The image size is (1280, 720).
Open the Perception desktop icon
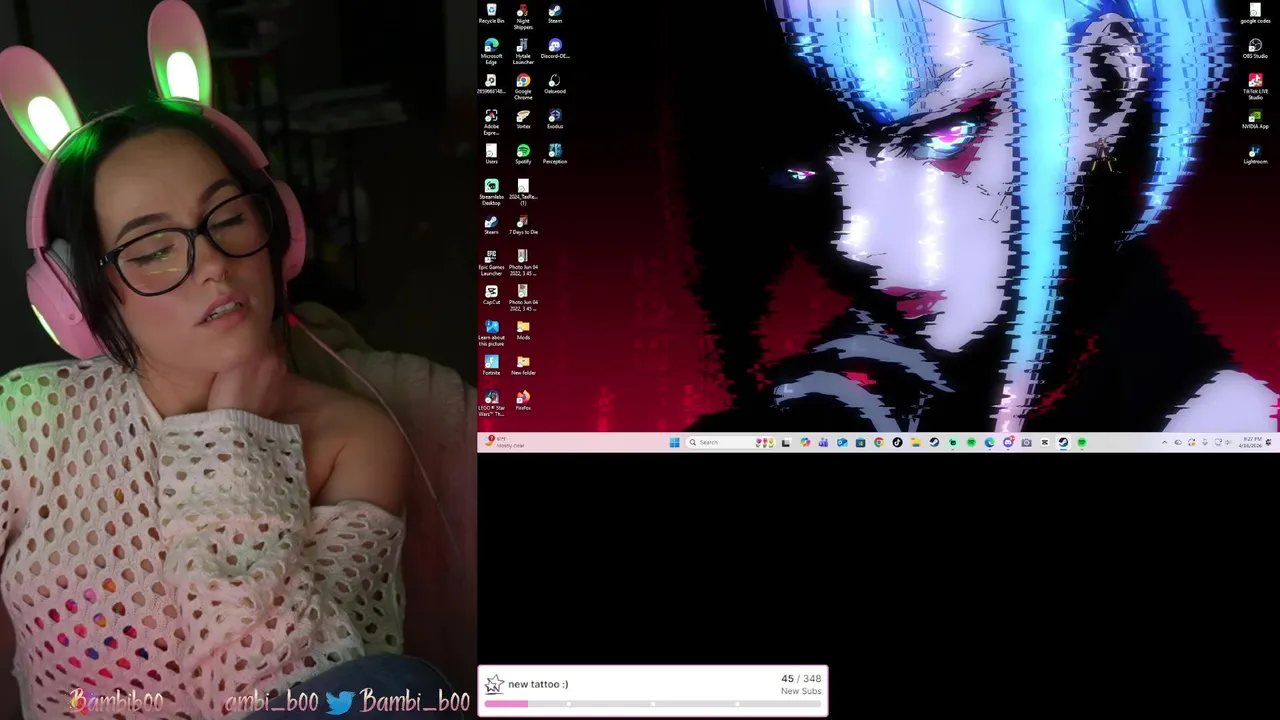(555, 154)
